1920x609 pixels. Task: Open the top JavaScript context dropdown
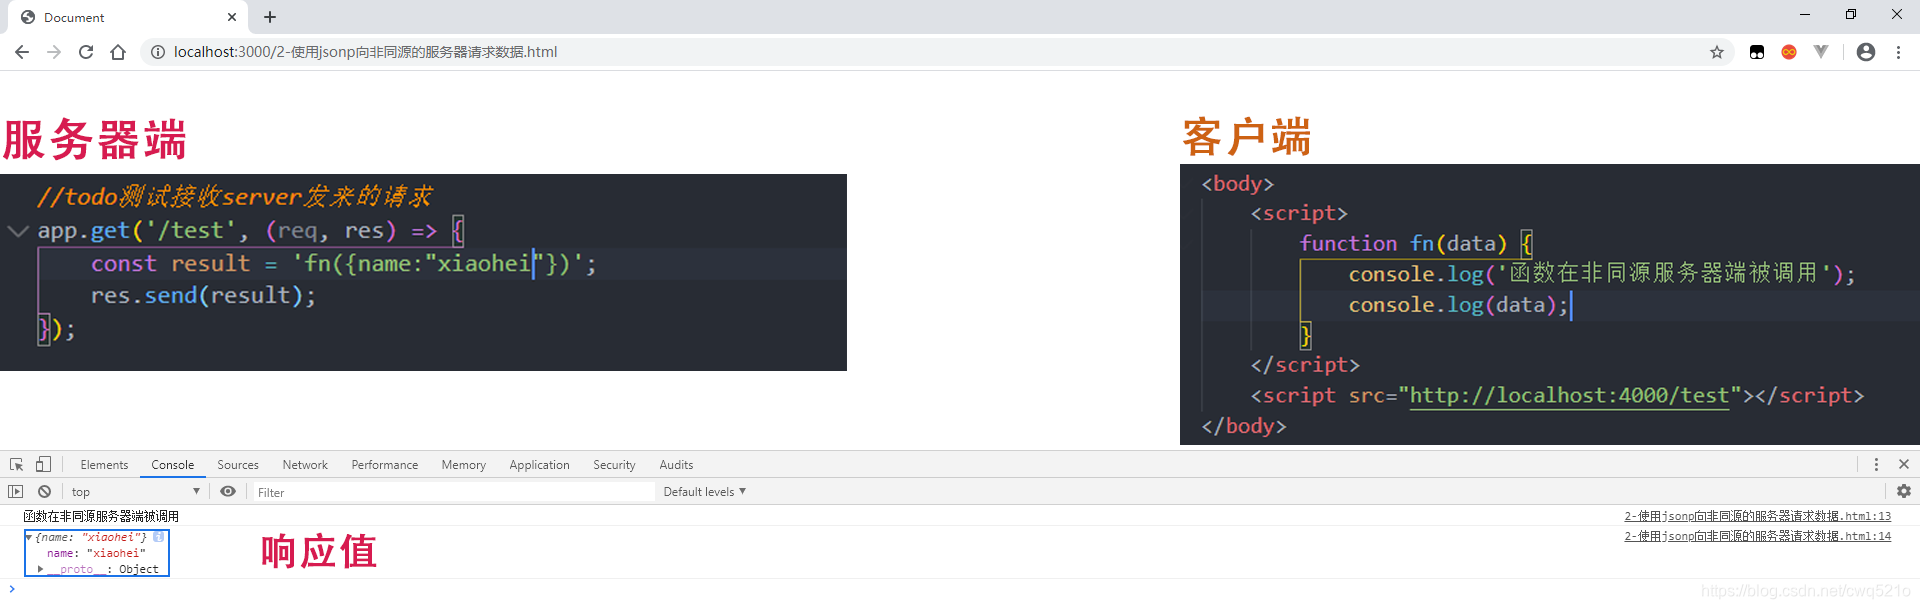tap(135, 492)
